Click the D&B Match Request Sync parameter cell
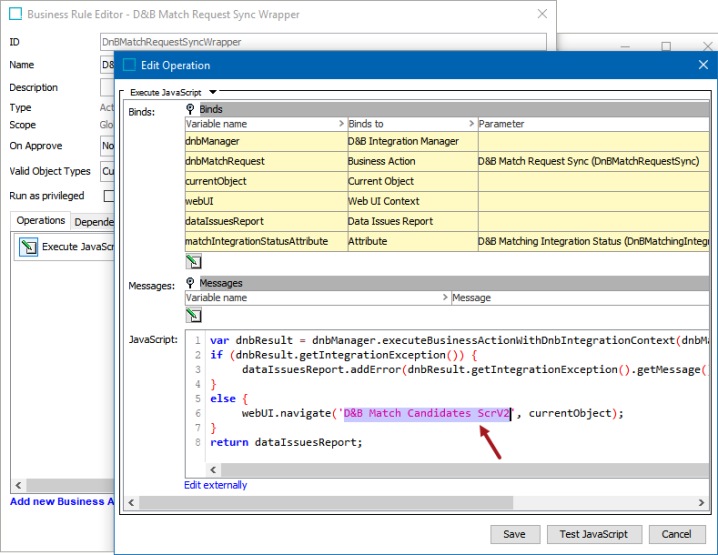The height and width of the screenshot is (555, 718). (x=593, y=162)
